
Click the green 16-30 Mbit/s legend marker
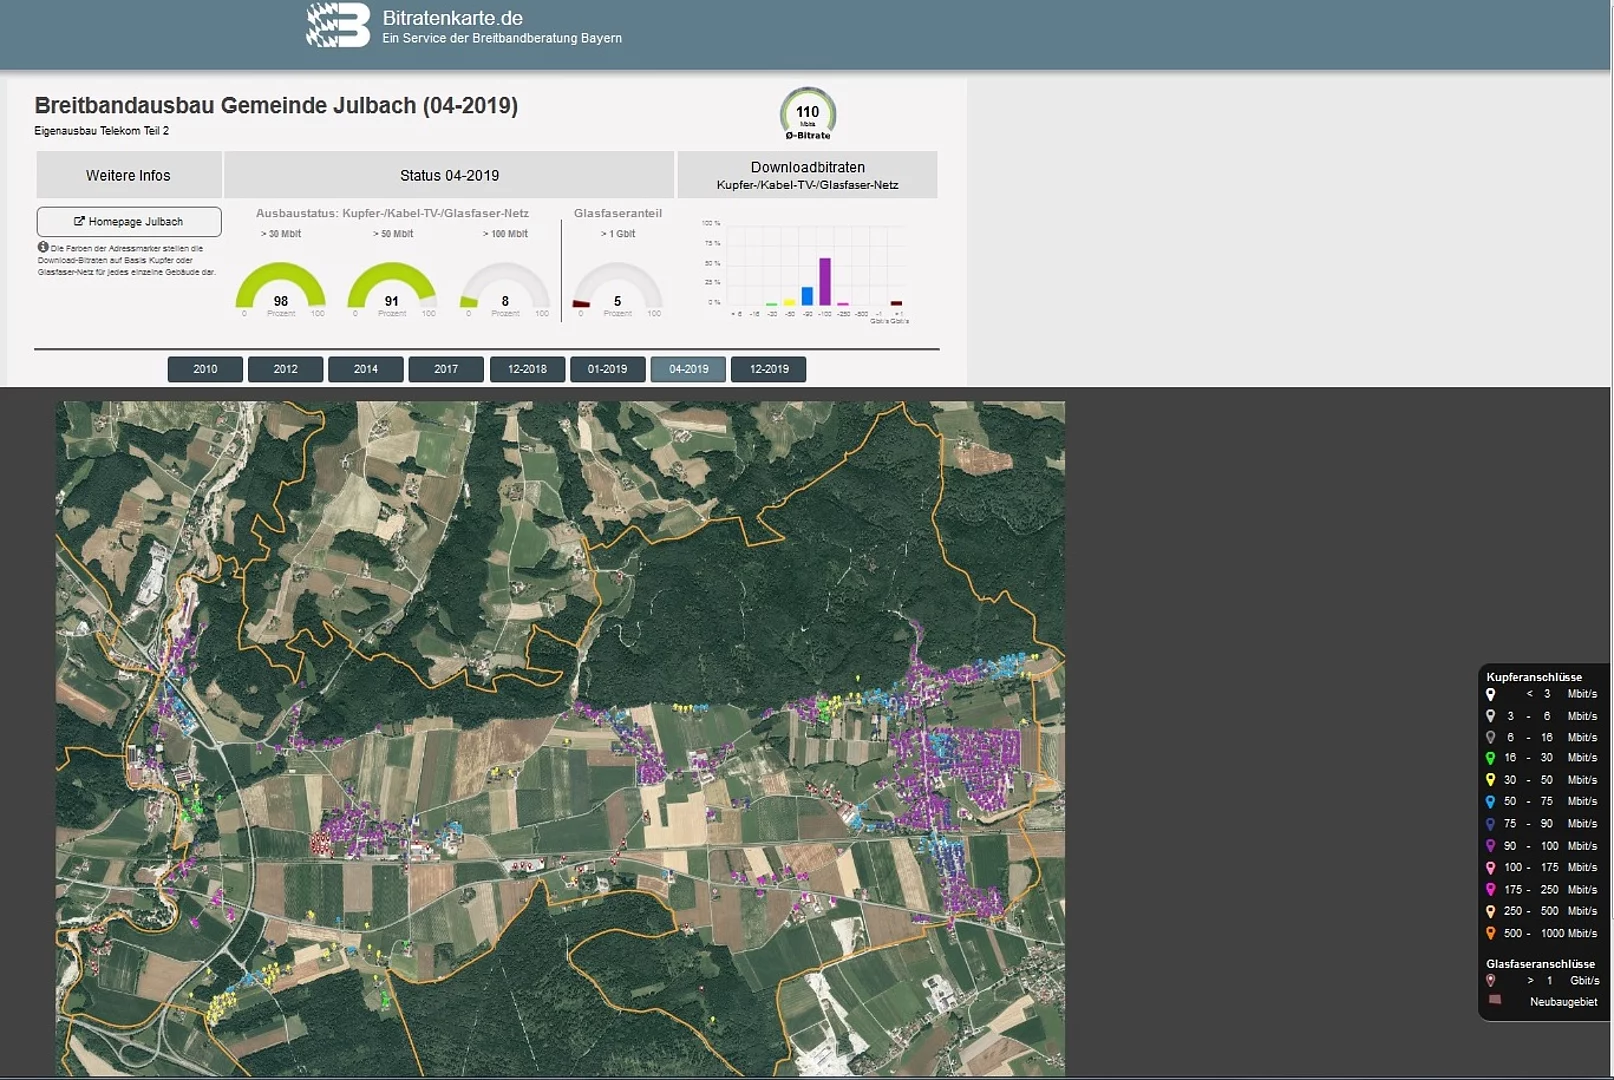[1490, 758]
